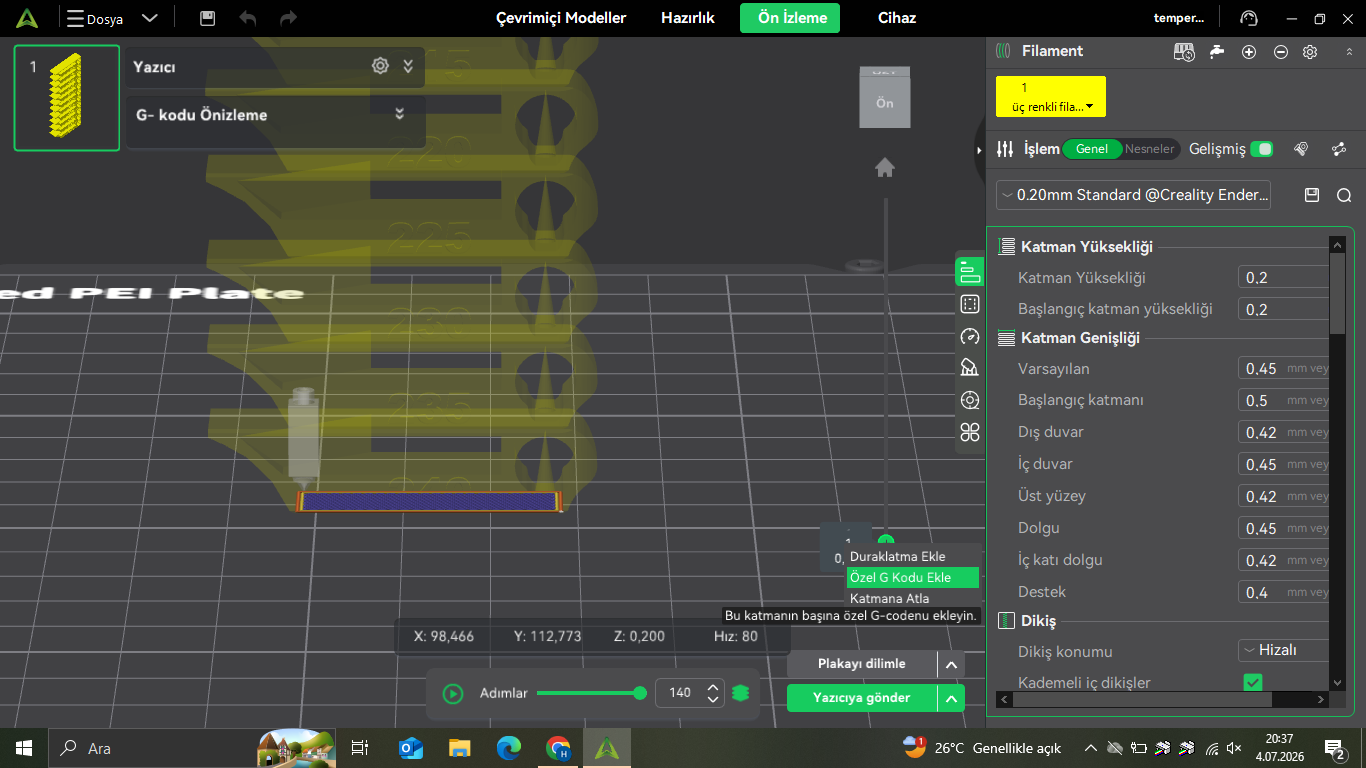This screenshot has width=1366, height=768.
Task: Switch process scope to Nesneler
Action: tap(1150, 149)
